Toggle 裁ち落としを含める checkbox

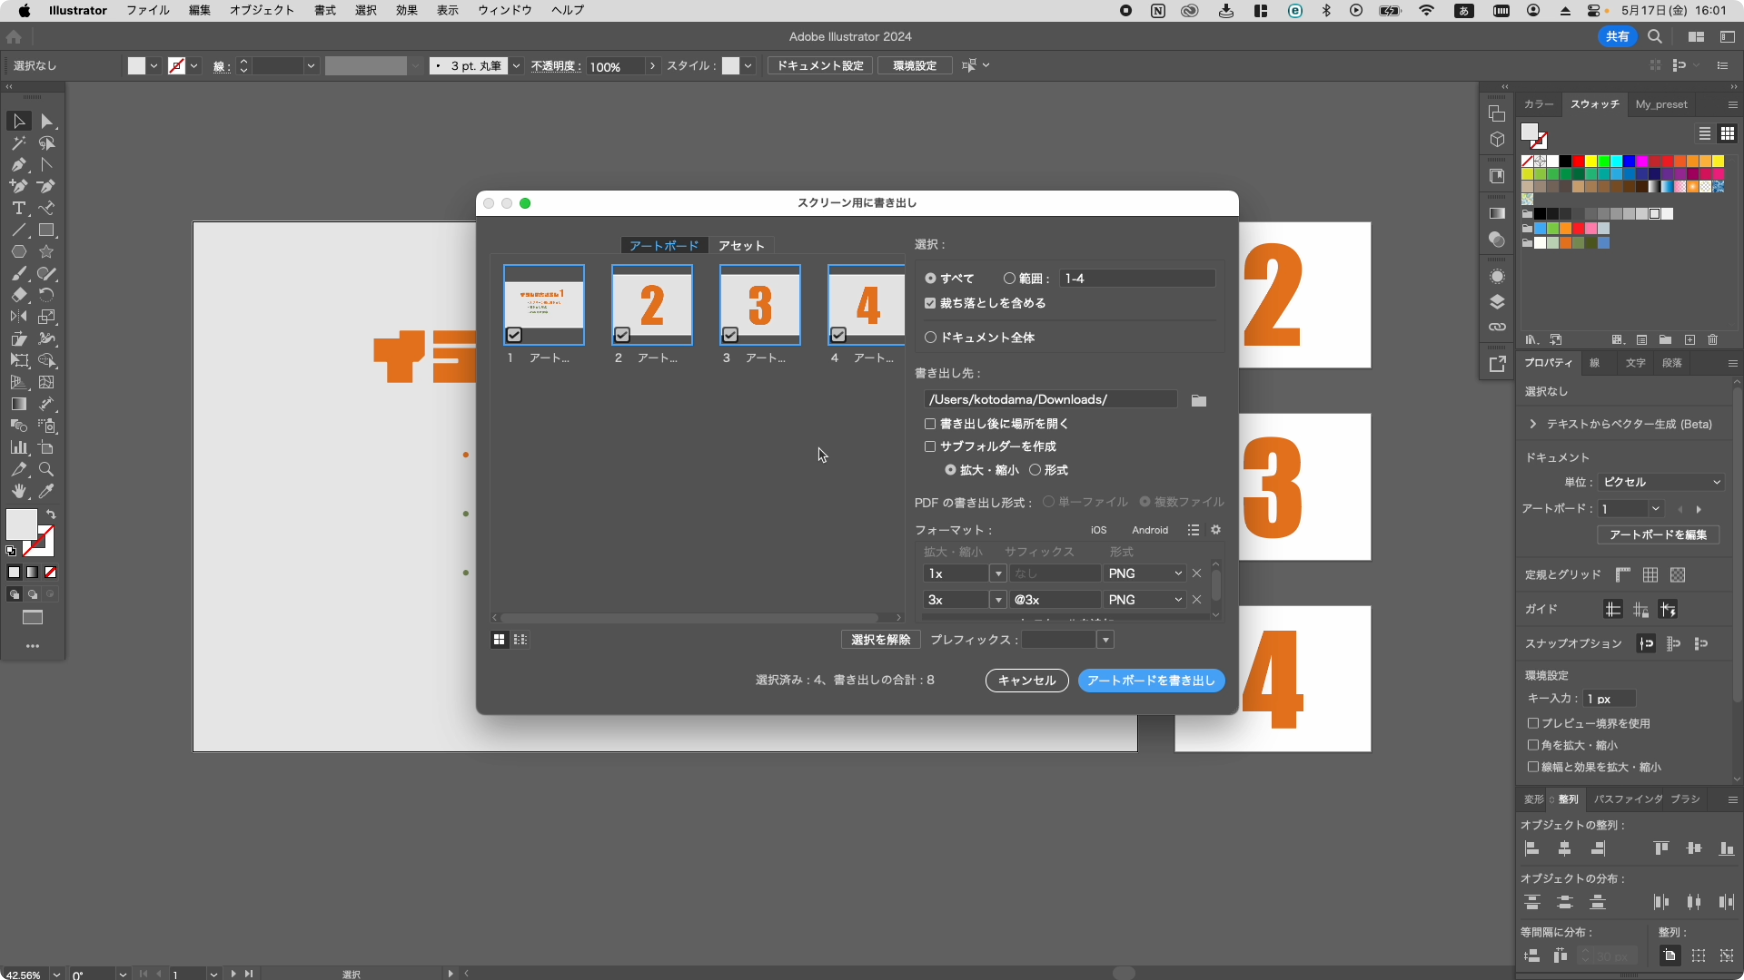[930, 303]
